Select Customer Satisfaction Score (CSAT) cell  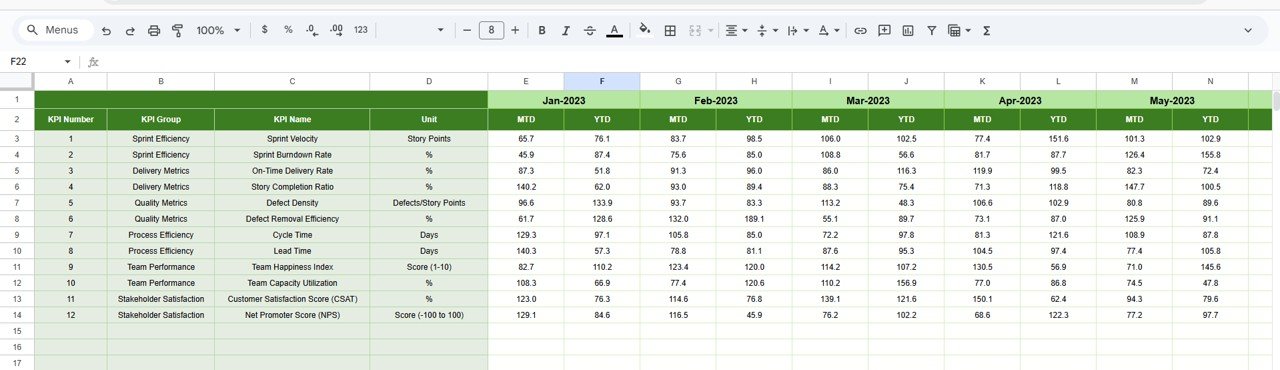pyautogui.click(x=292, y=299)
